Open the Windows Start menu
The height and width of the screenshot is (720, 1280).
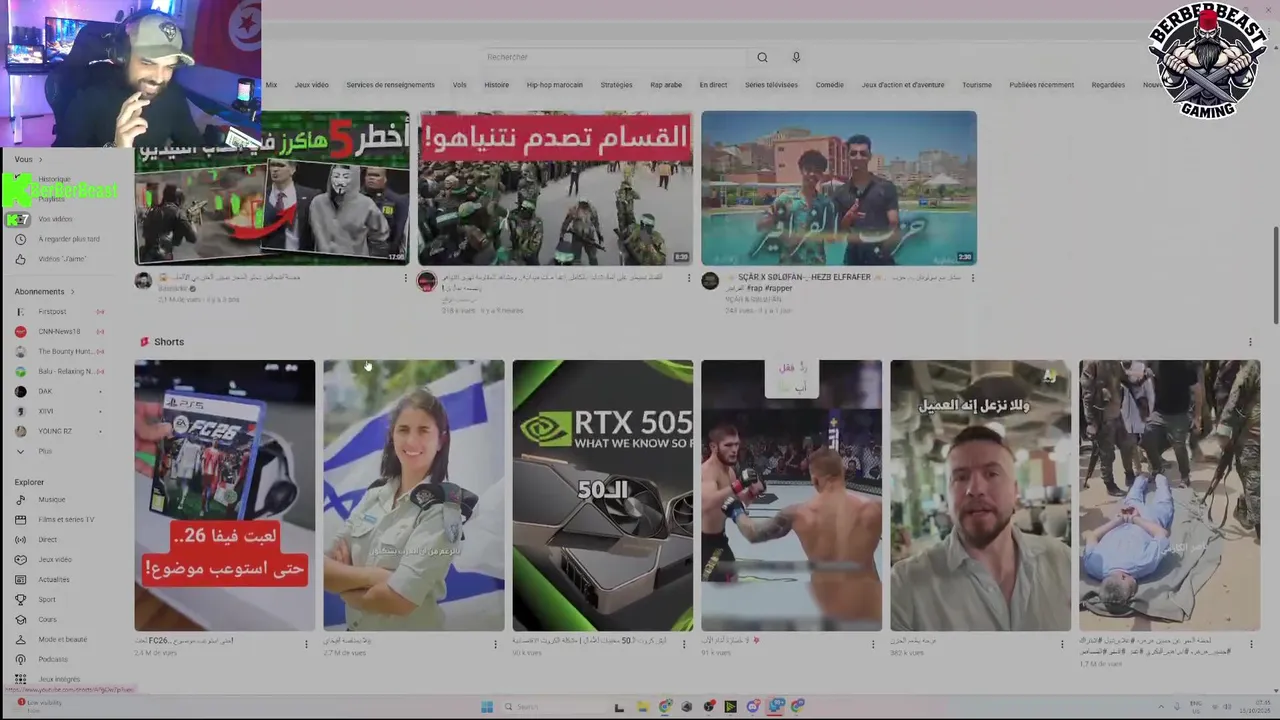(x=487, y=706)
